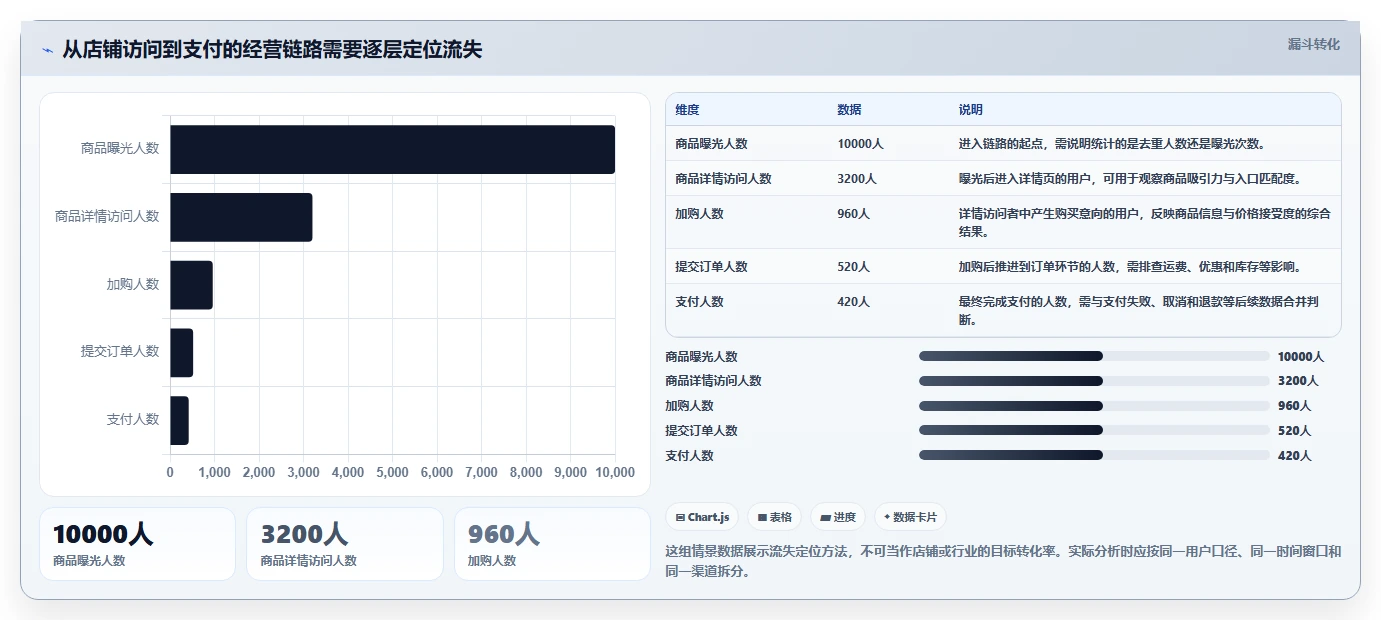
Task: Click the 10000人 progress bar for 商品曝光人数
Action: pyautogui.click(x=1094, y=356)
